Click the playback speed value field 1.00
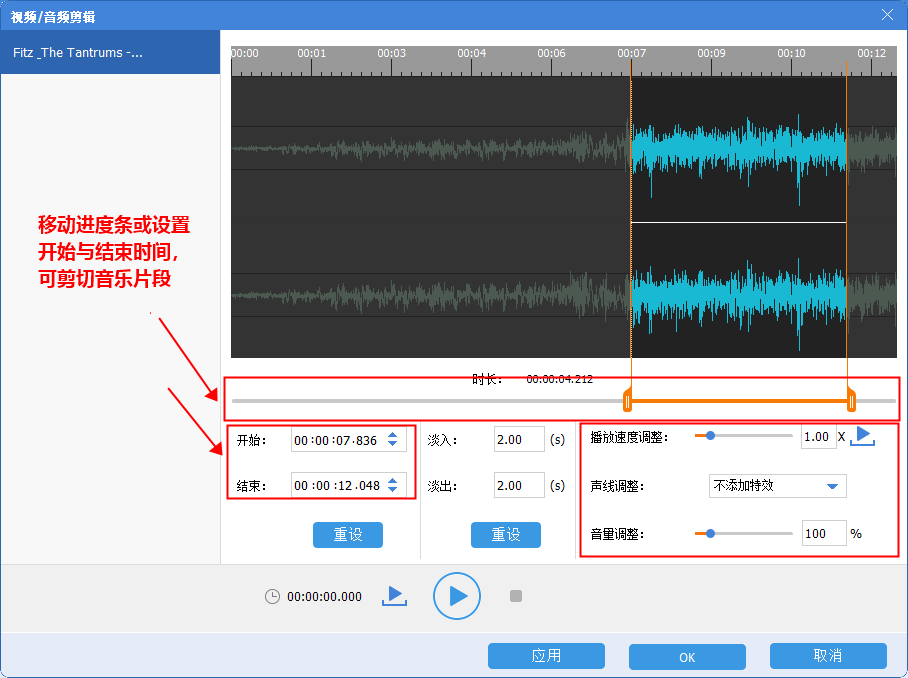Image resolution: width=908 pixels, height=678 pixels. (819, 437)
